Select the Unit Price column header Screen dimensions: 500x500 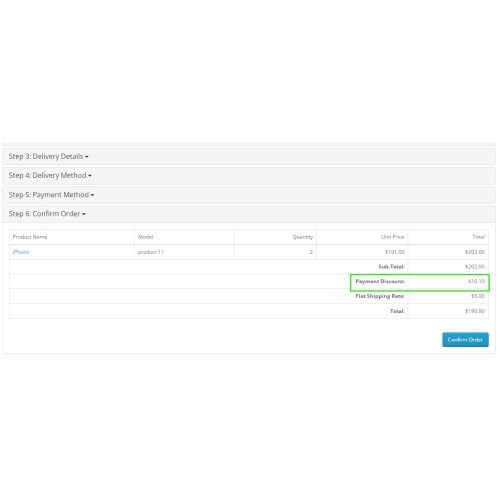coord(393,237)
